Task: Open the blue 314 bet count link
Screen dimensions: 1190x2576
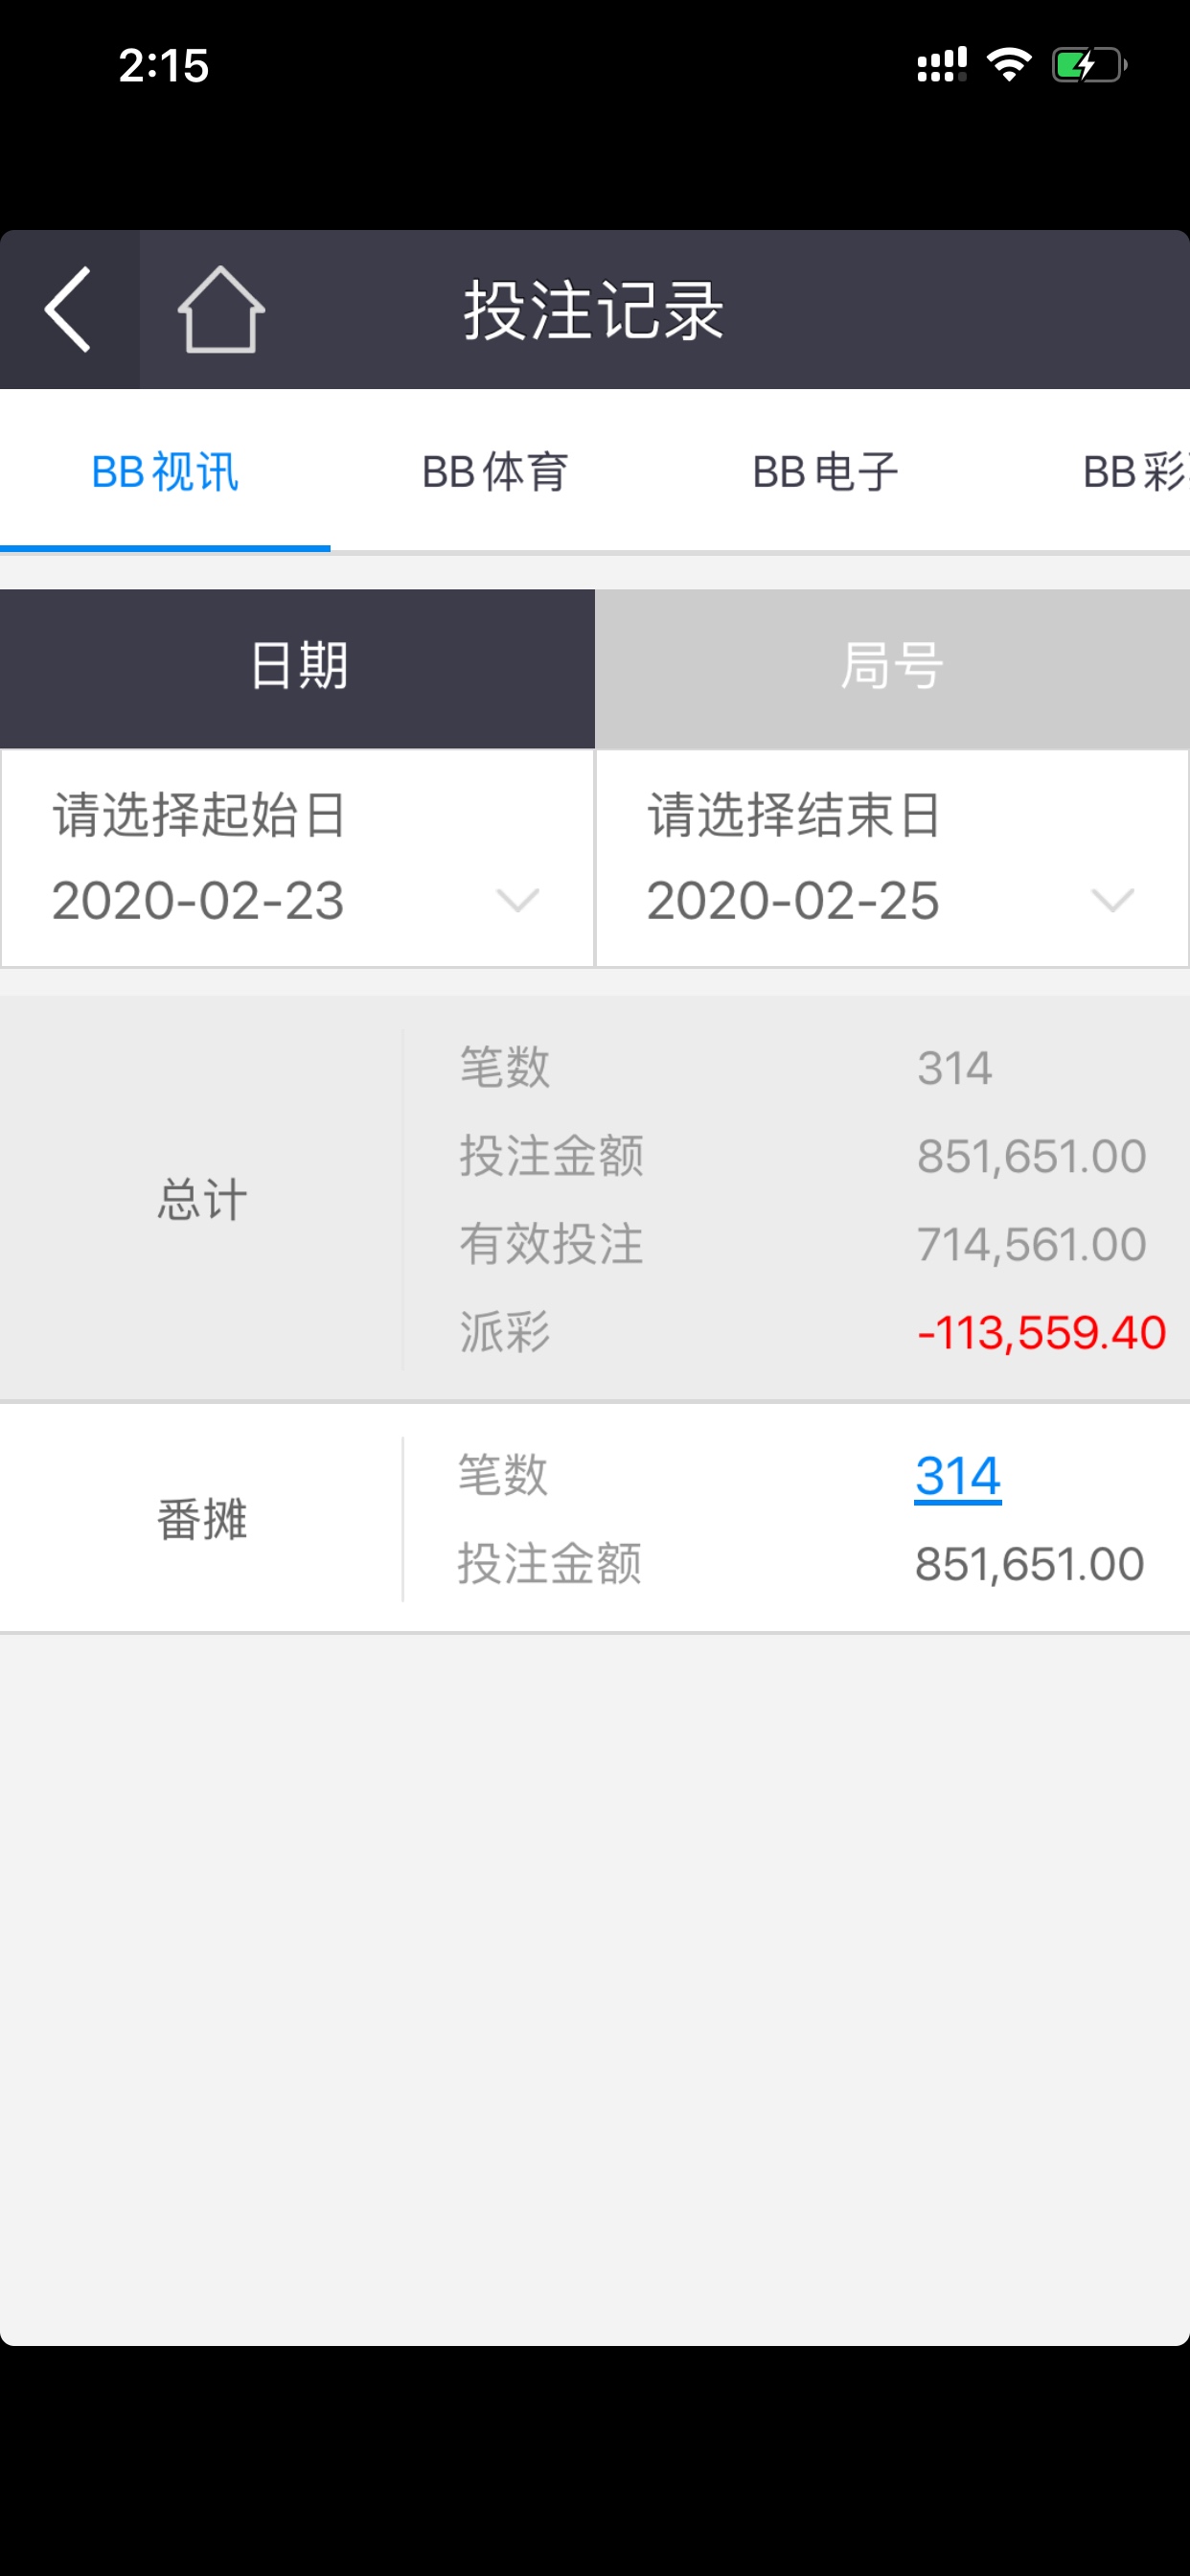Action: [958, 1476]
